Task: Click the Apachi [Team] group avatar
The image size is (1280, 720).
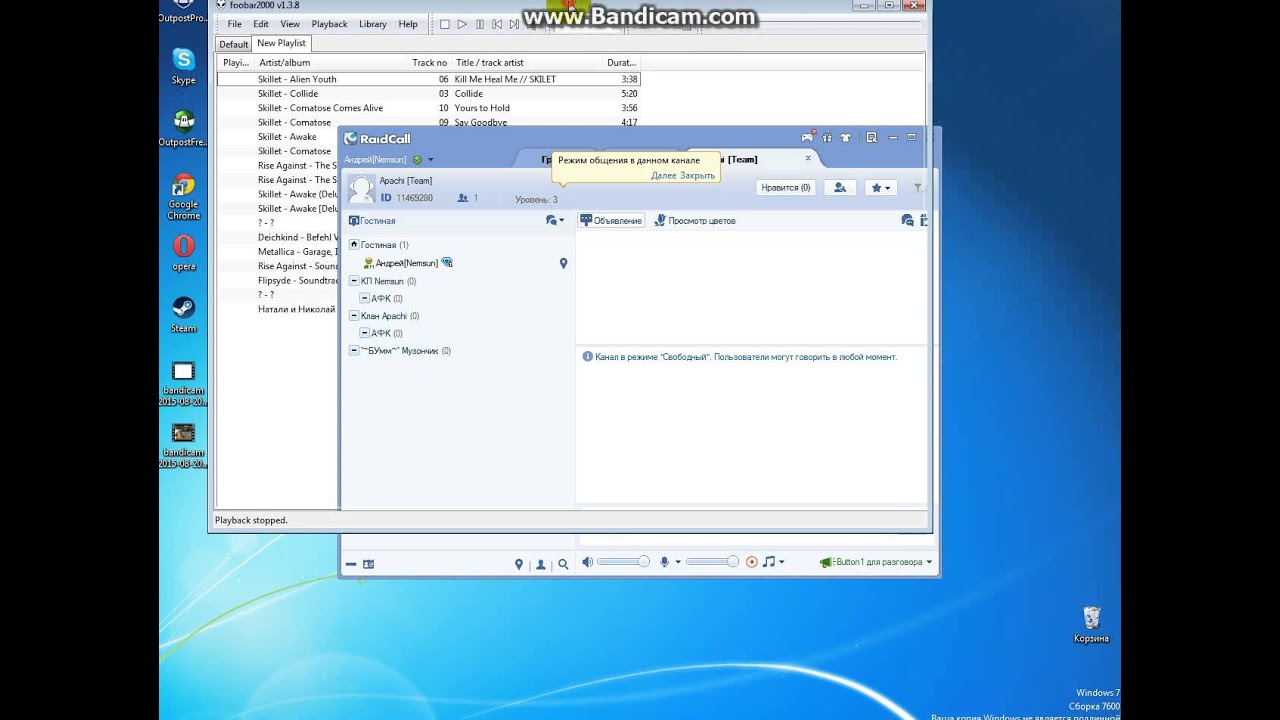Action: [361, 188]
